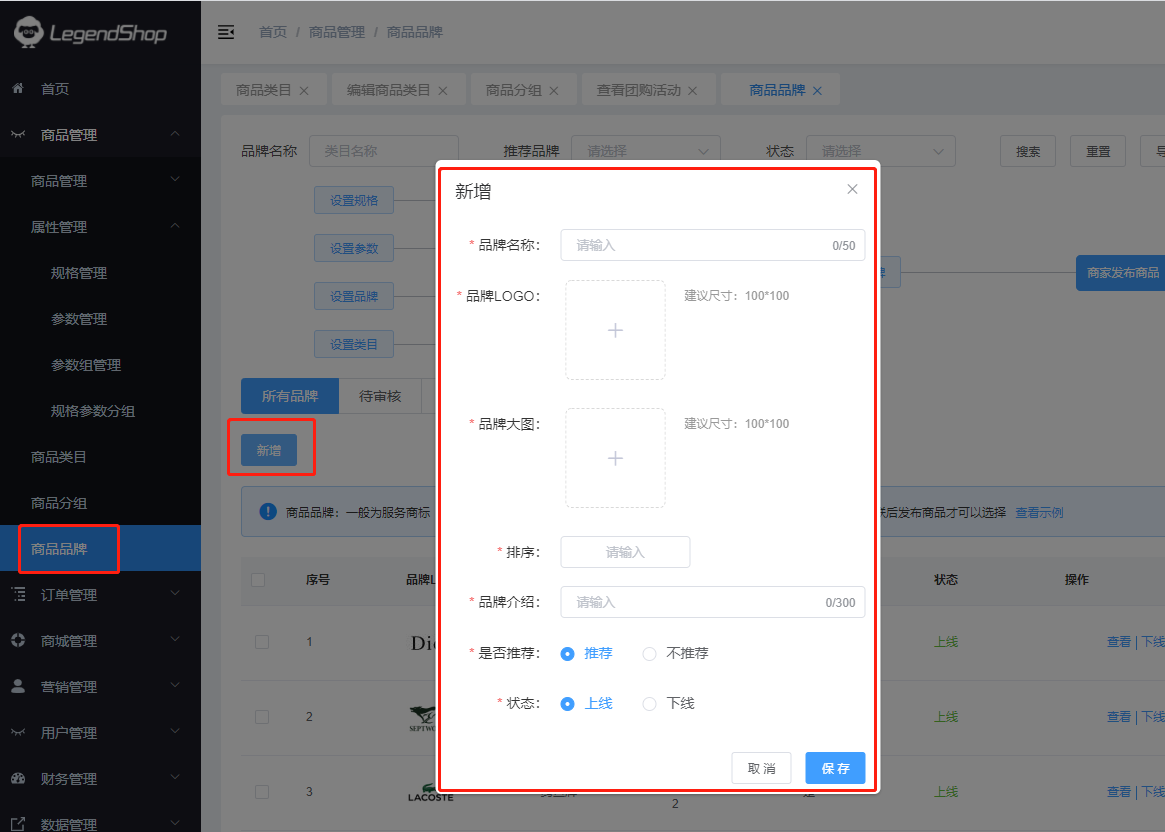Select the 上线 status radio
The height and width of the screenshot is (832, 1165).
(x=568, y=703)
